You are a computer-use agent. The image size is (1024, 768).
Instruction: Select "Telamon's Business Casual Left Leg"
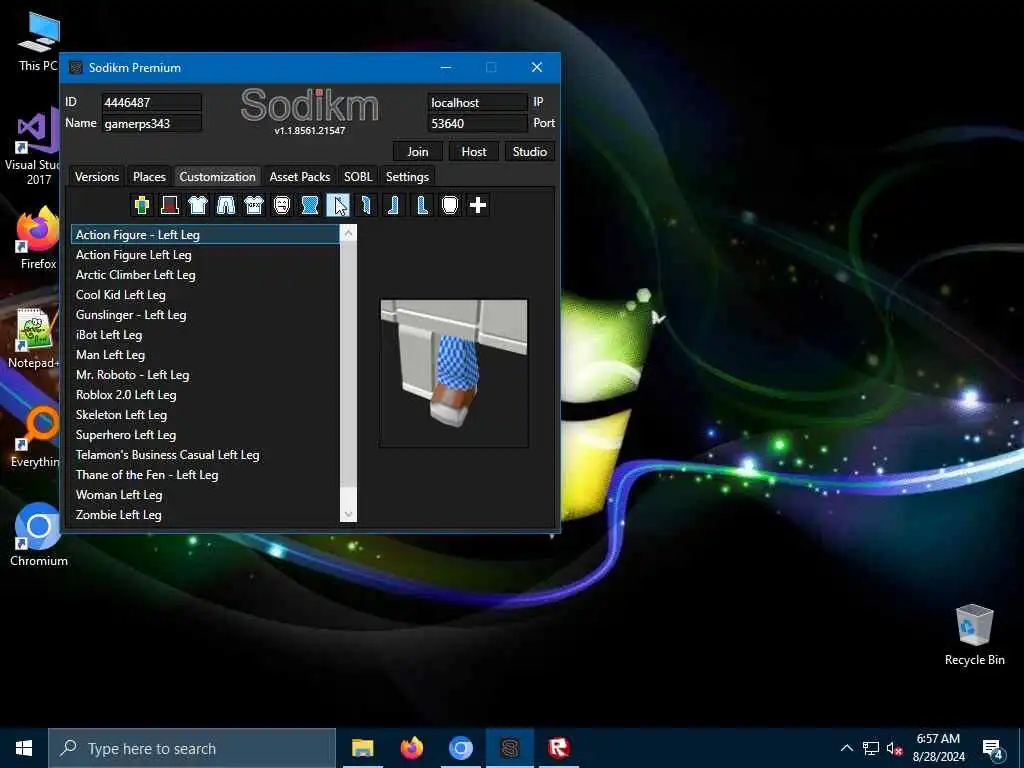coord(205,455)
